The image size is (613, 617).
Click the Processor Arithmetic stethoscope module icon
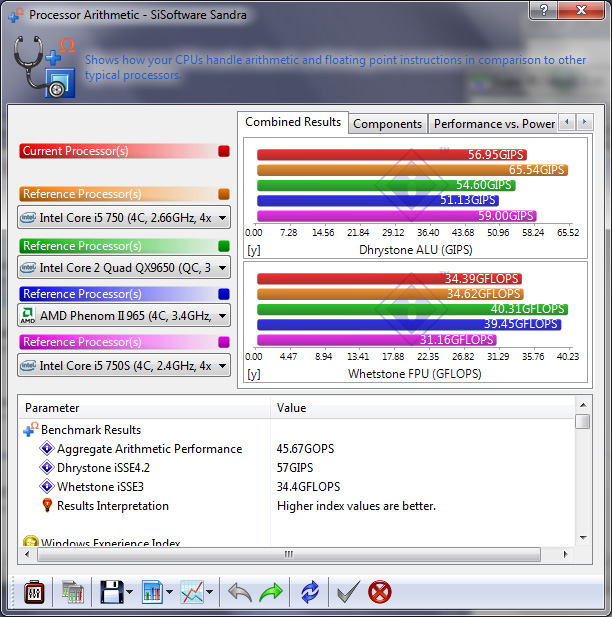[x=44, y=67]
